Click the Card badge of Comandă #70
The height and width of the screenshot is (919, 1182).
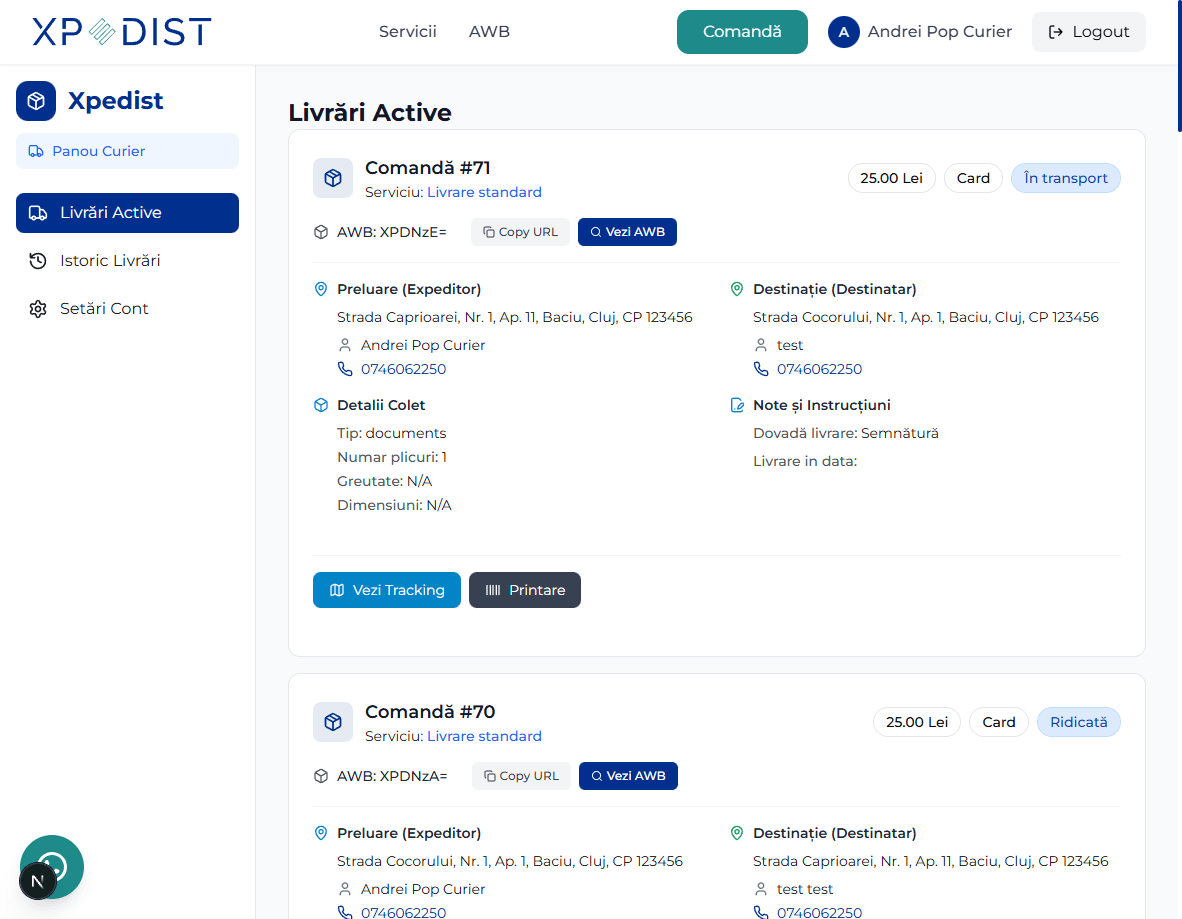(x=999, y=722)
